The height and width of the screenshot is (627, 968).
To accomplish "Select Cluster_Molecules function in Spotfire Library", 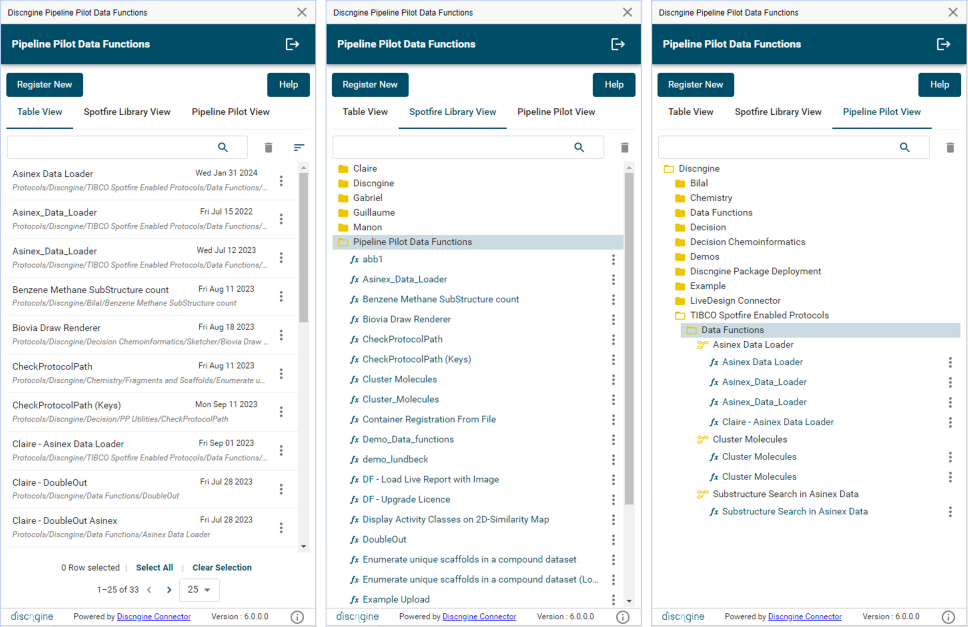I will [x=401, y=399].
